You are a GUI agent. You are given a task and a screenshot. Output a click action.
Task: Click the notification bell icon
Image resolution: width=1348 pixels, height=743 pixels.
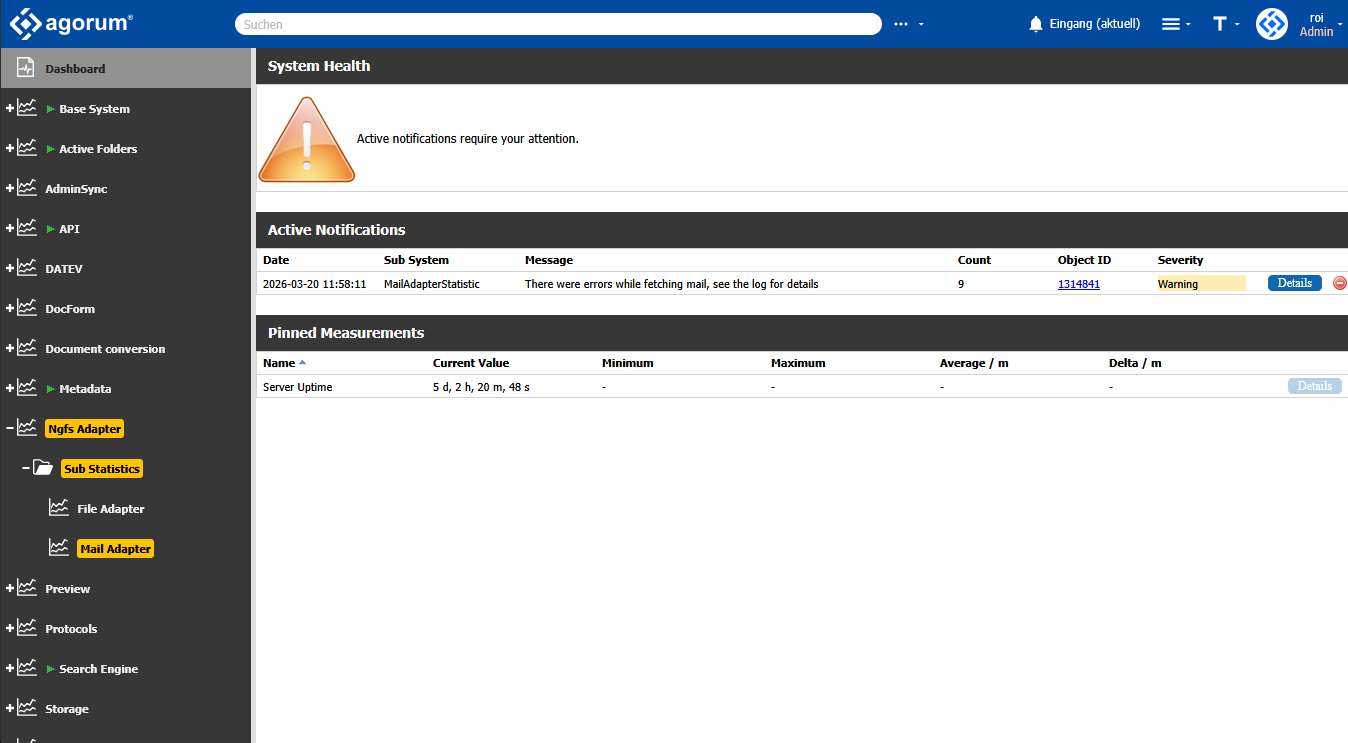tap(1035, 24)
